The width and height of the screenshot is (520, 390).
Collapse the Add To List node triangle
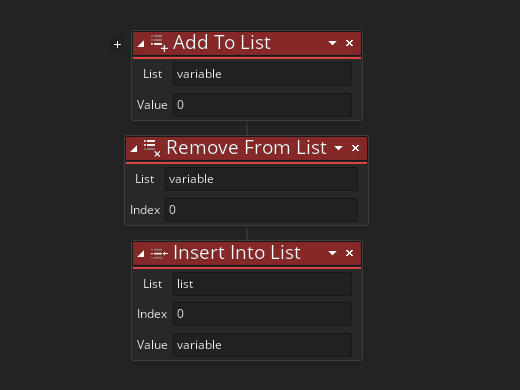click(141, 44)
